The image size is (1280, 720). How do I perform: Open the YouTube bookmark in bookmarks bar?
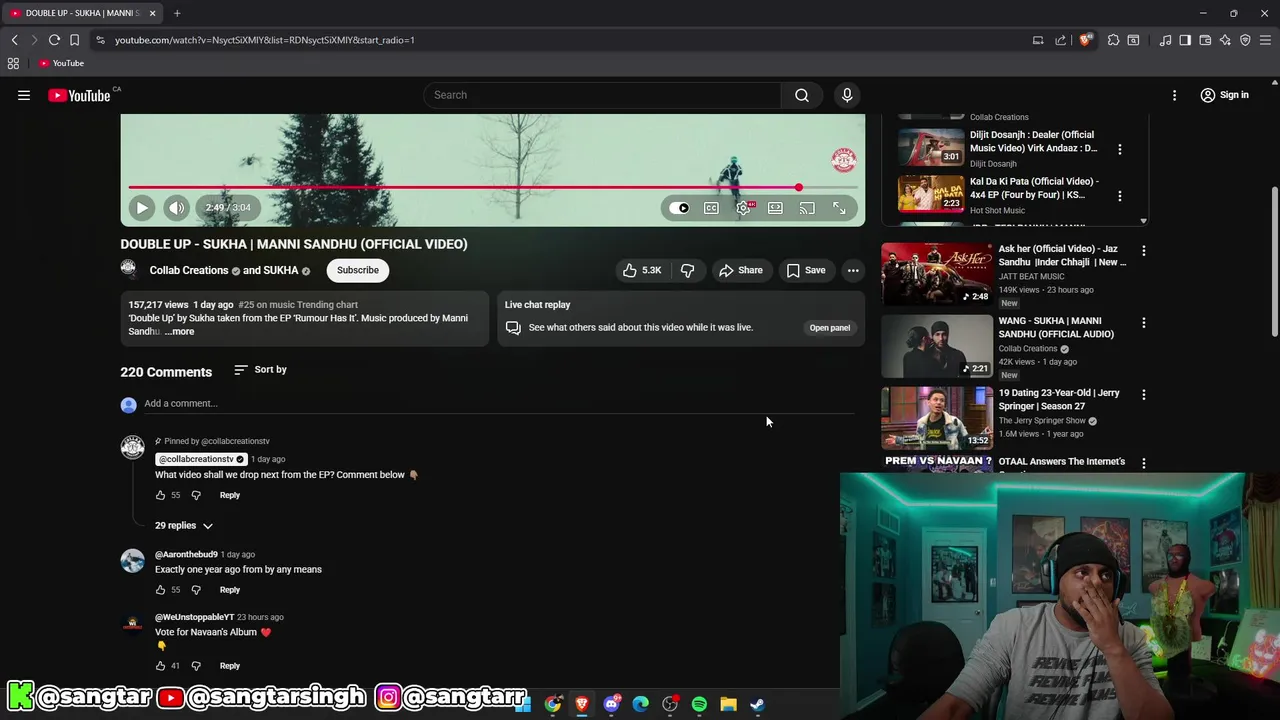(62, 63)
